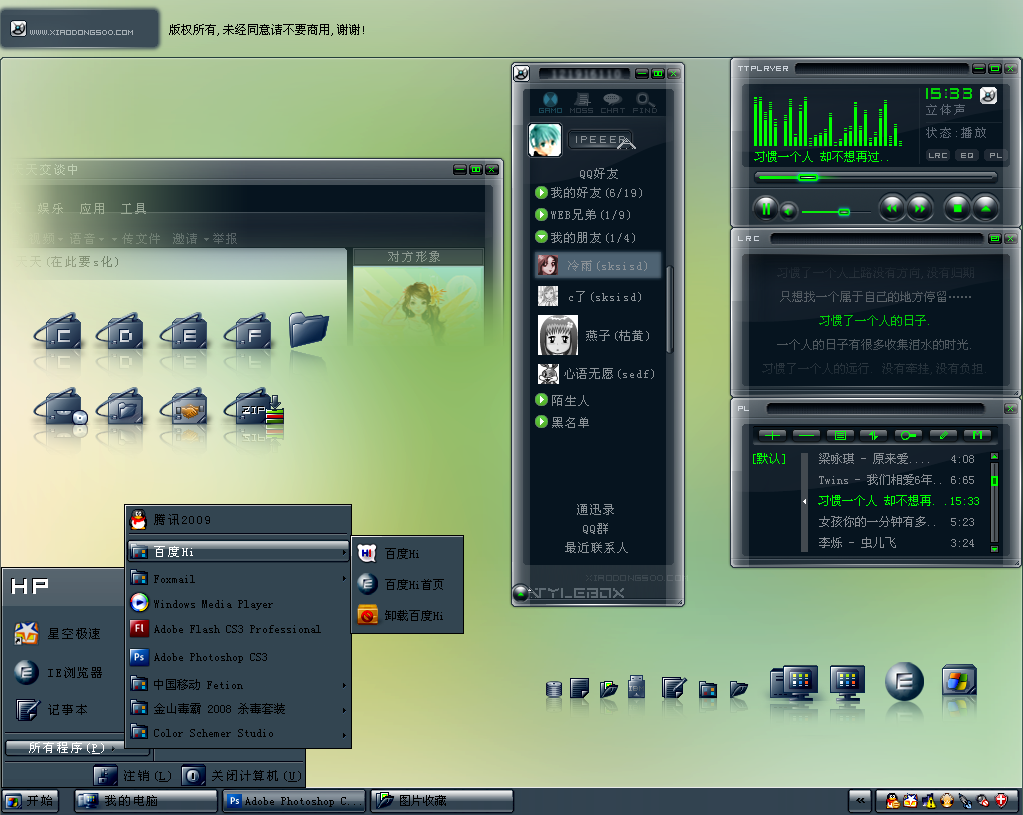
Task: Open the F drive icon
Action: coord(248,332)
